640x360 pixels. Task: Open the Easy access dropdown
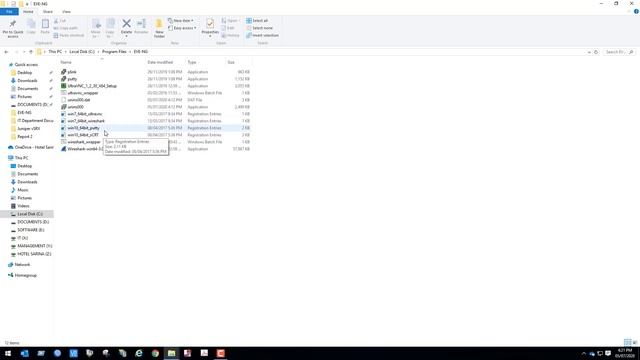[x=182, y=28]
